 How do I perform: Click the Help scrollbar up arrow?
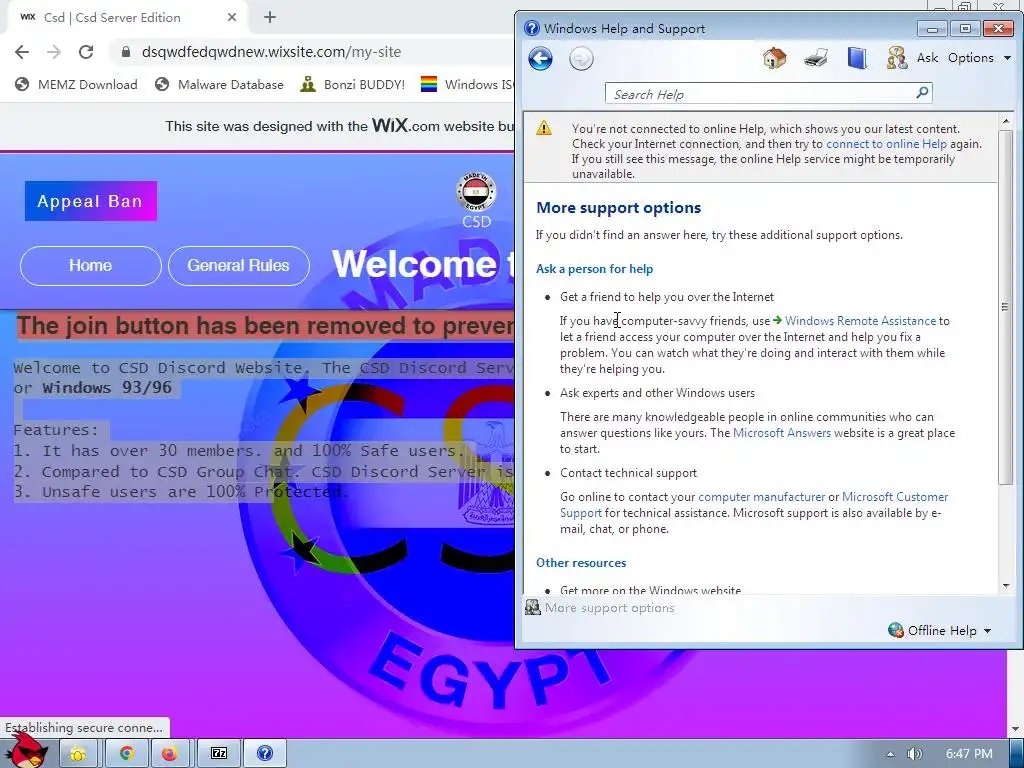pyautogui.click(x=1006, y=121)
